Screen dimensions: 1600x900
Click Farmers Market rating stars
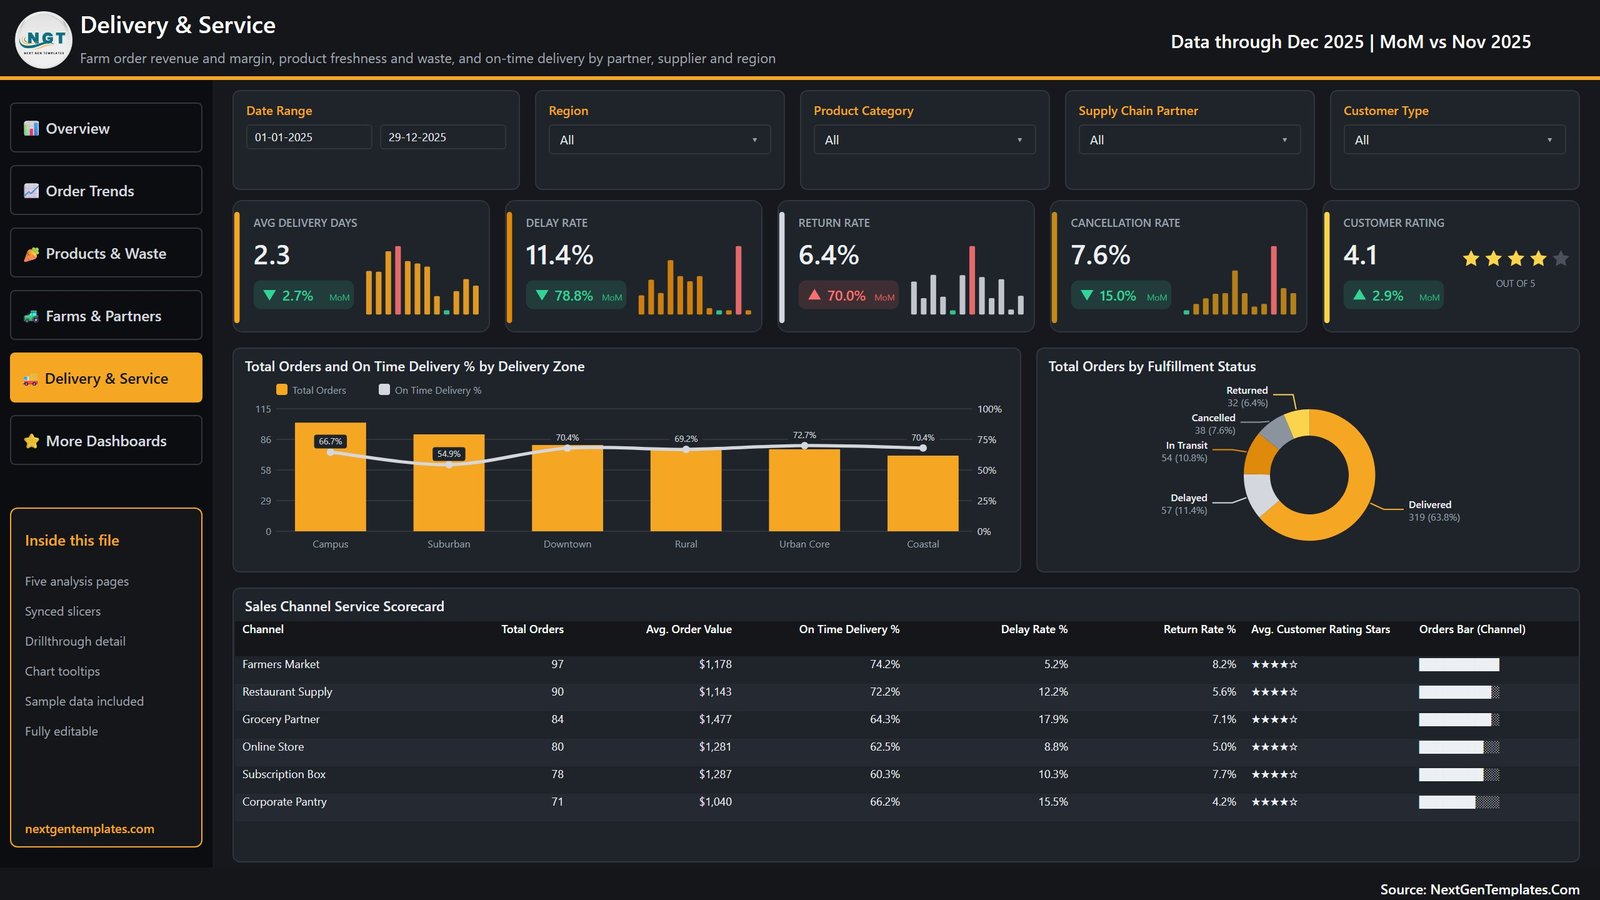[1274, 665]
